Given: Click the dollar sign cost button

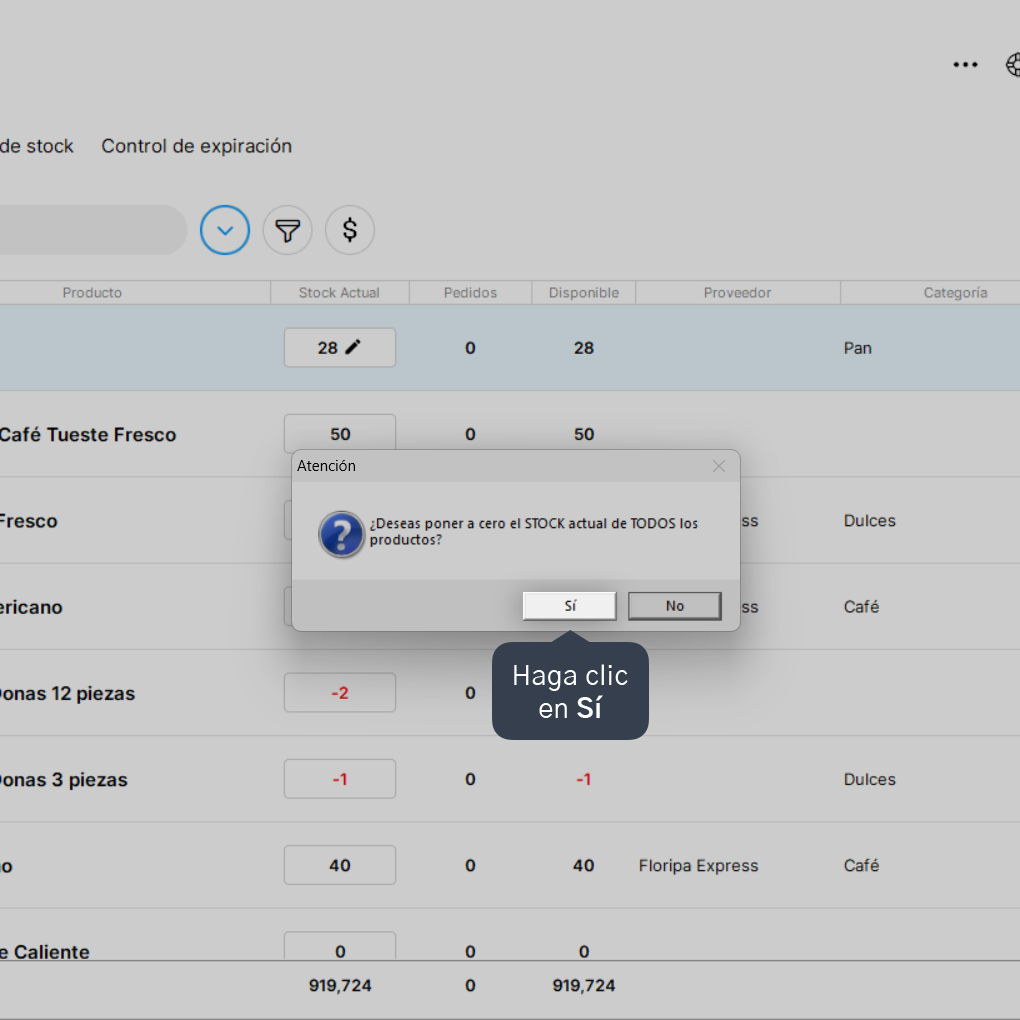Looking at the screenshot, I should click(x=350, y=230).
